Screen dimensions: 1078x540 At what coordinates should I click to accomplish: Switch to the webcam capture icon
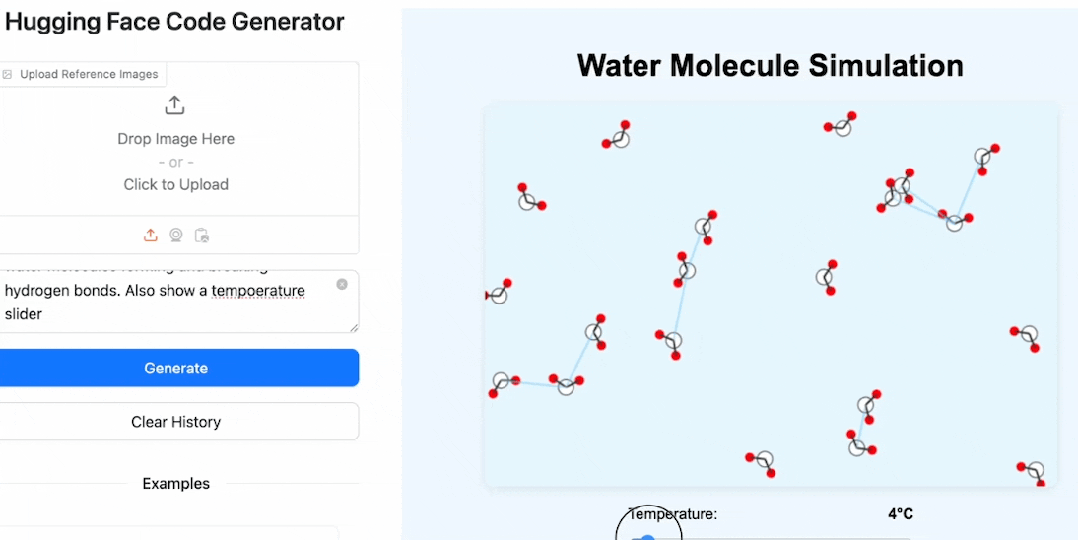[176, 235]
